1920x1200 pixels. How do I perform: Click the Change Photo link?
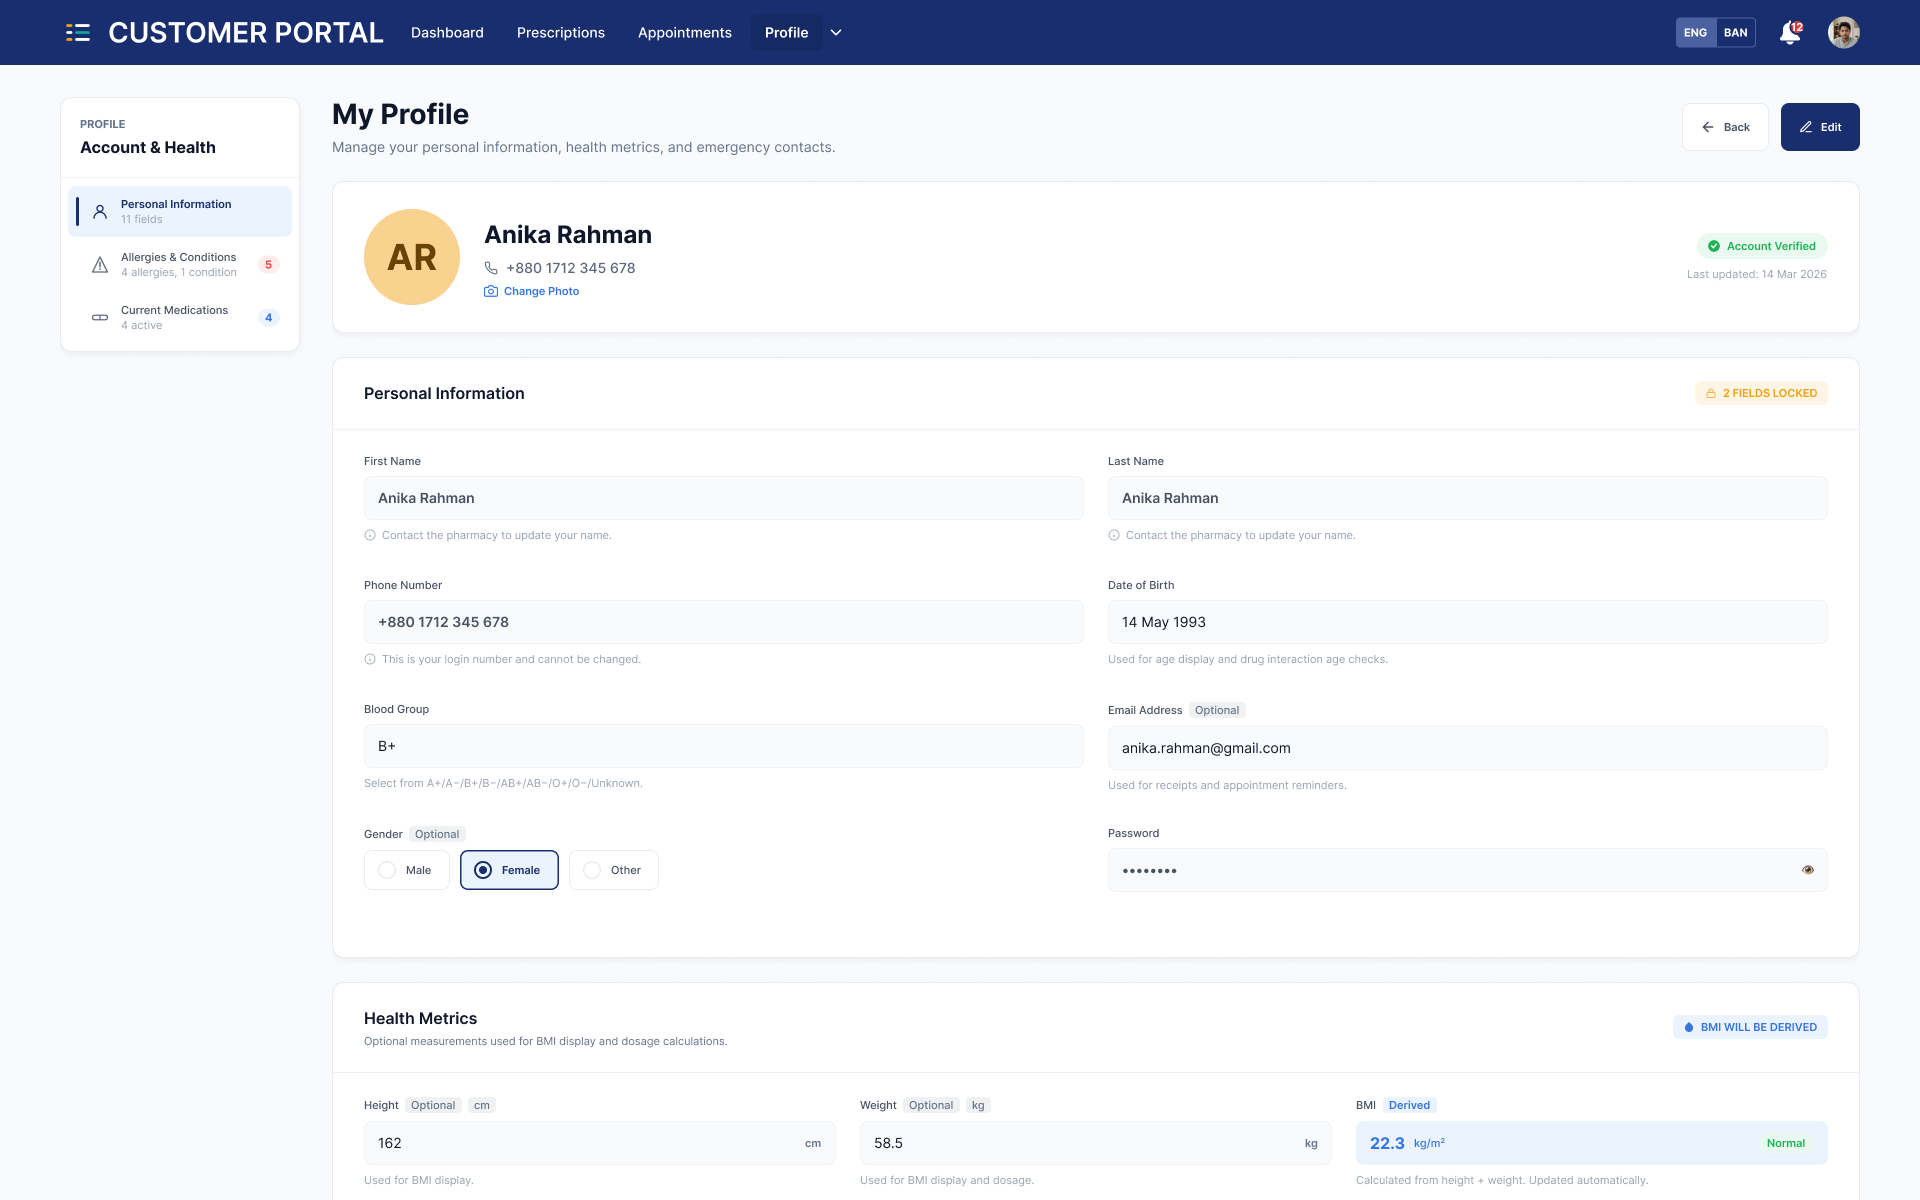541,291
